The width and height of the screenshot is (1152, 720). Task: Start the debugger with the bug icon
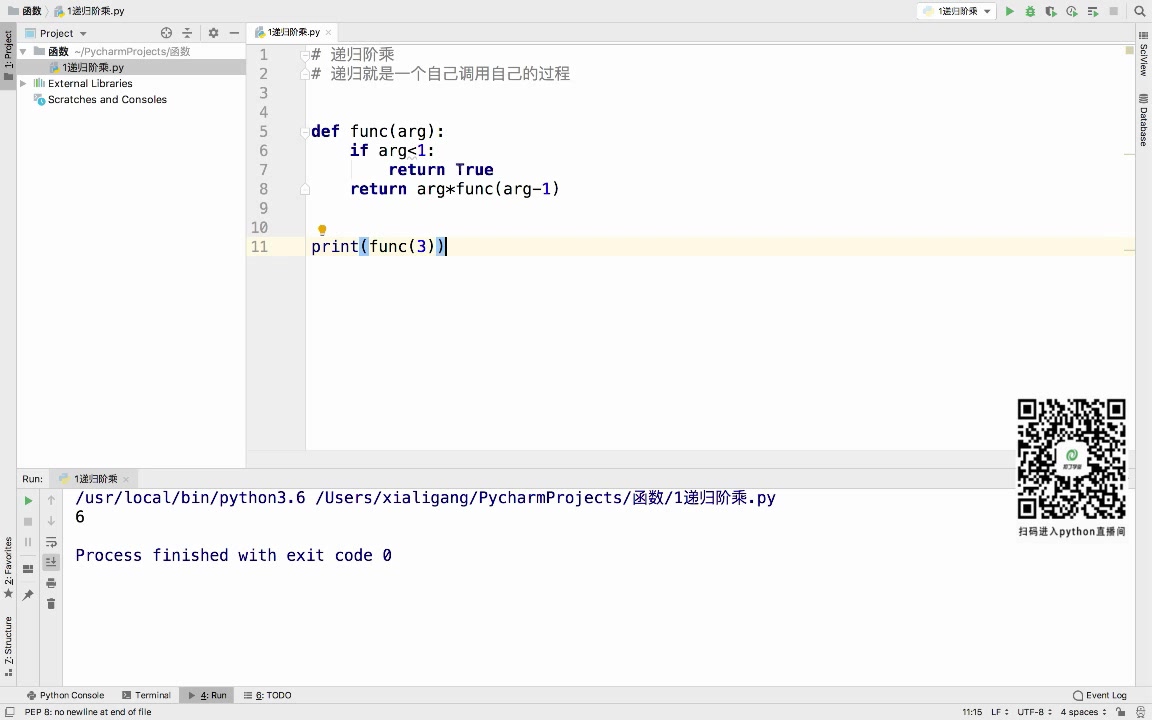[x=1030, y=10]
